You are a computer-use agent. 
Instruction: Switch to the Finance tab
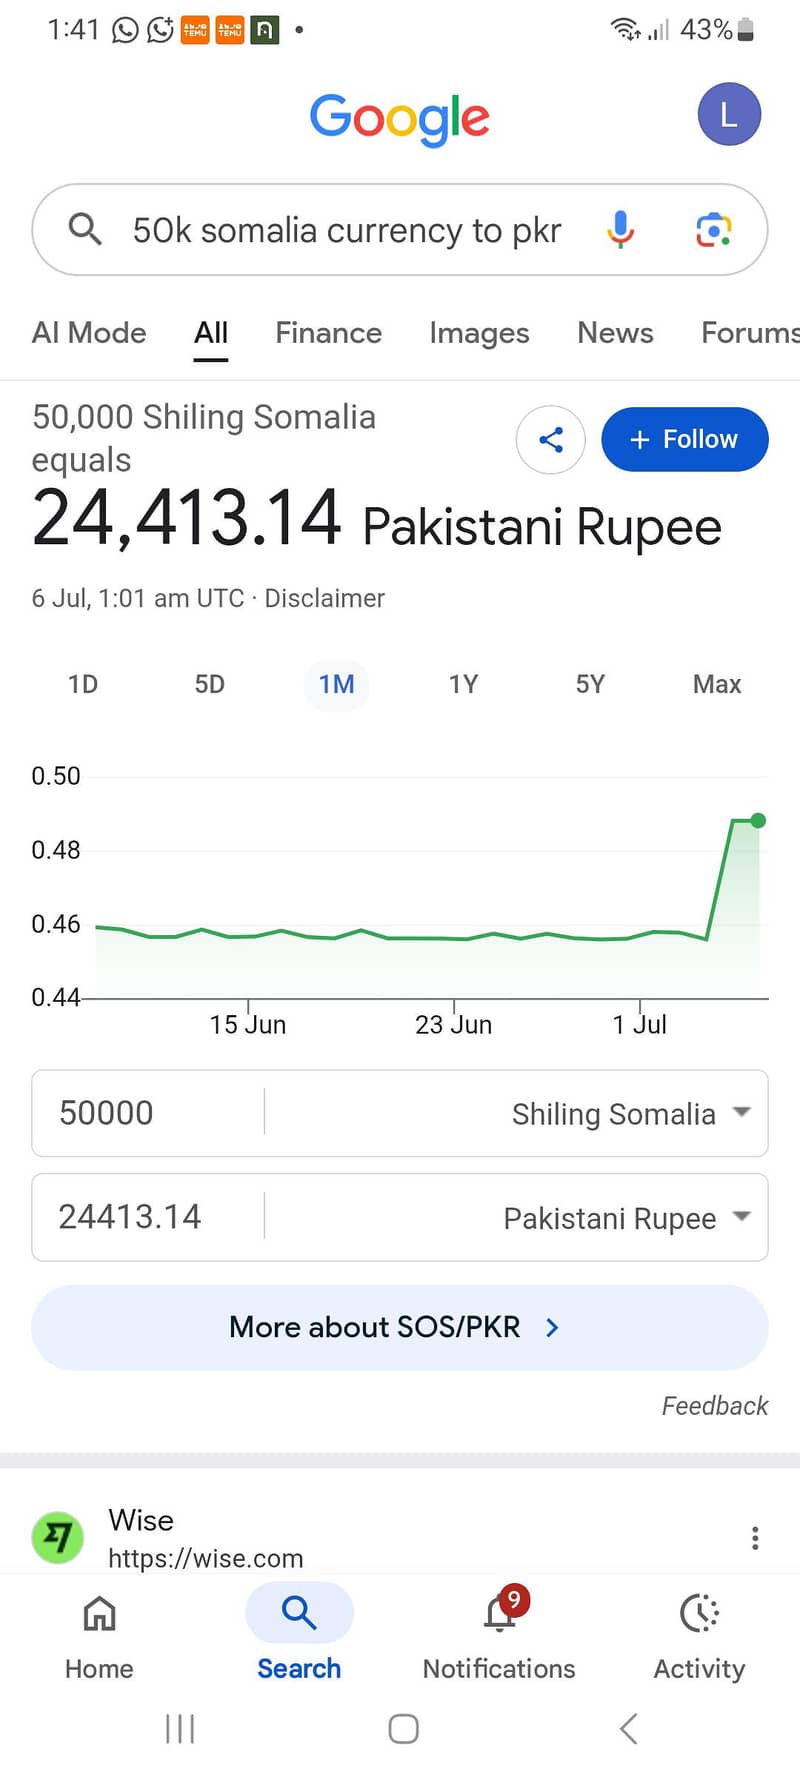328,332
